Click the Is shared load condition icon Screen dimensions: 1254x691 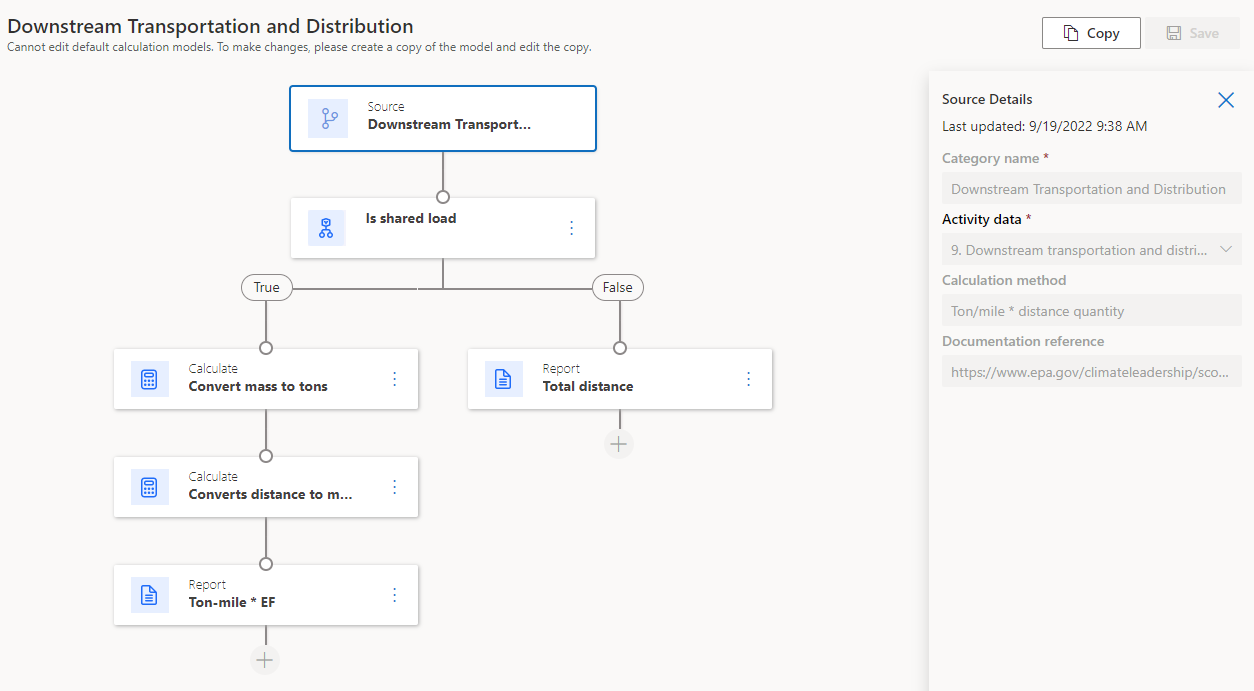point(326,228)
